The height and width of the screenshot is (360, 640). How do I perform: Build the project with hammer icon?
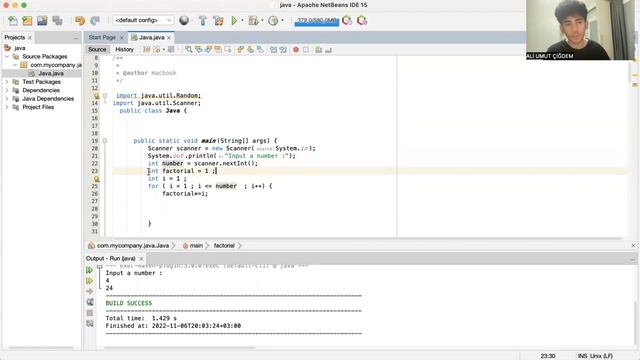click(x=202, y=20)
